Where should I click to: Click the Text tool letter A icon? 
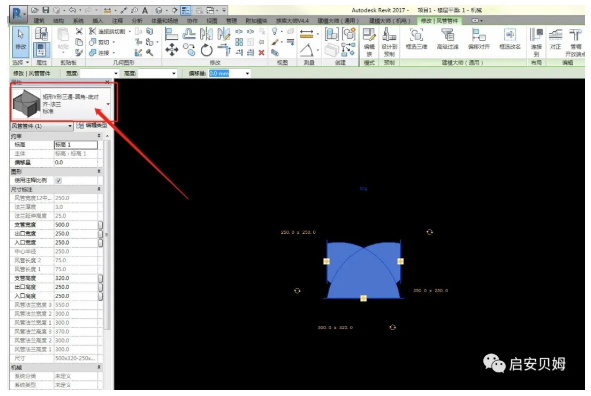(145, 10)
